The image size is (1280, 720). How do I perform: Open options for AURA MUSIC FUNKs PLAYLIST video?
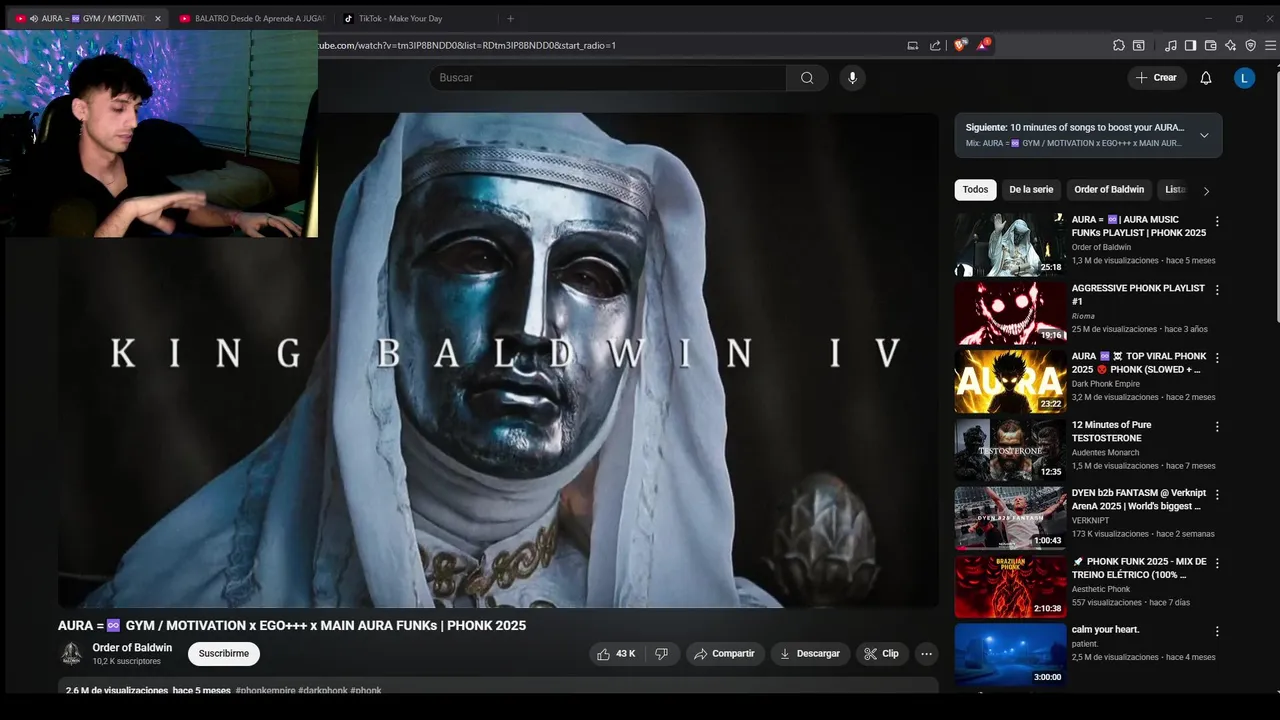click(x=1217, y=221)
